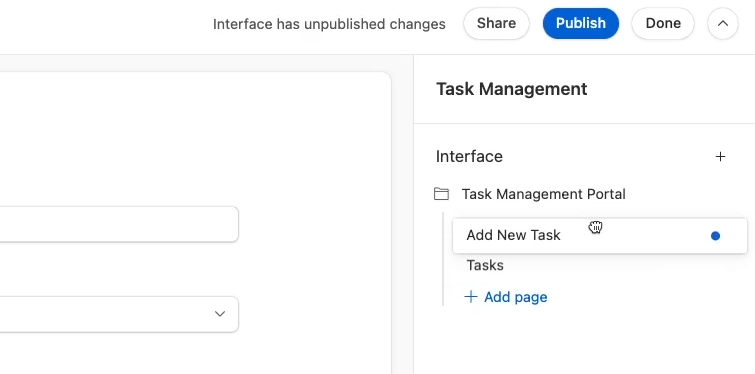Open the dropdown chevron in the lower field
Viewport: 755px width, 374px height.
tap(220, 314)
